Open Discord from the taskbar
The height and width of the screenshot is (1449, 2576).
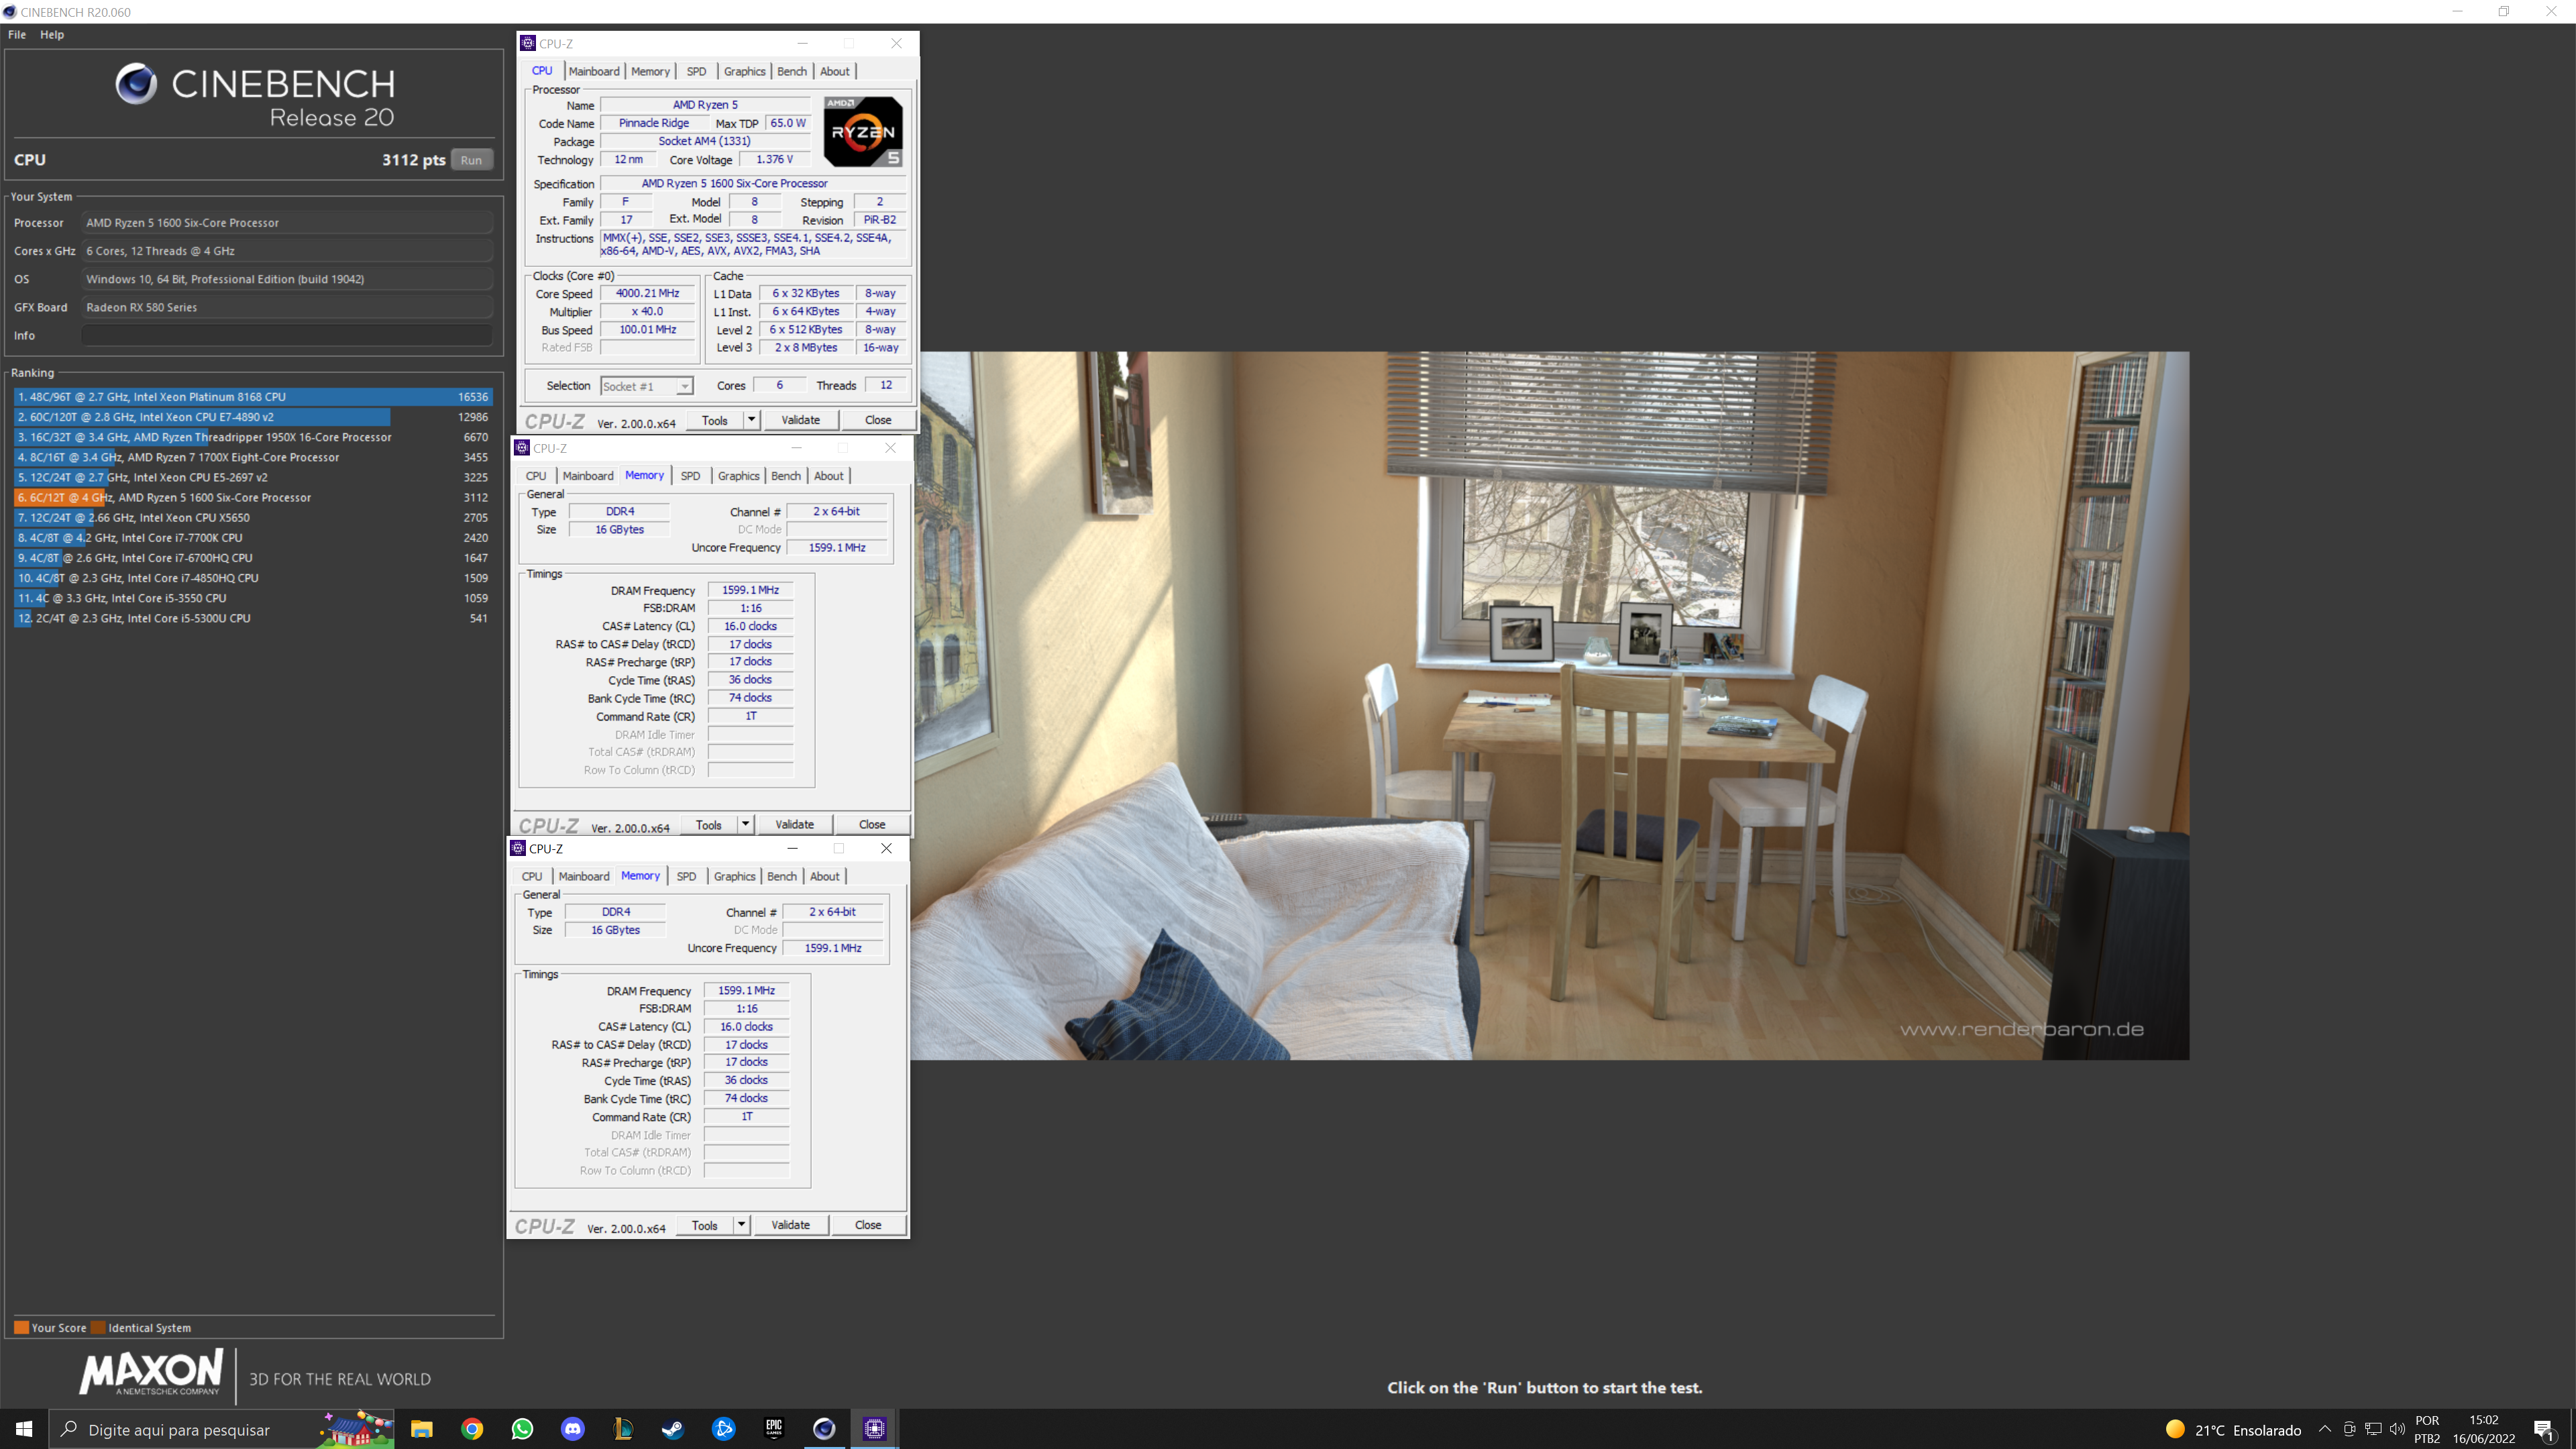click(x=572, y=1429)
